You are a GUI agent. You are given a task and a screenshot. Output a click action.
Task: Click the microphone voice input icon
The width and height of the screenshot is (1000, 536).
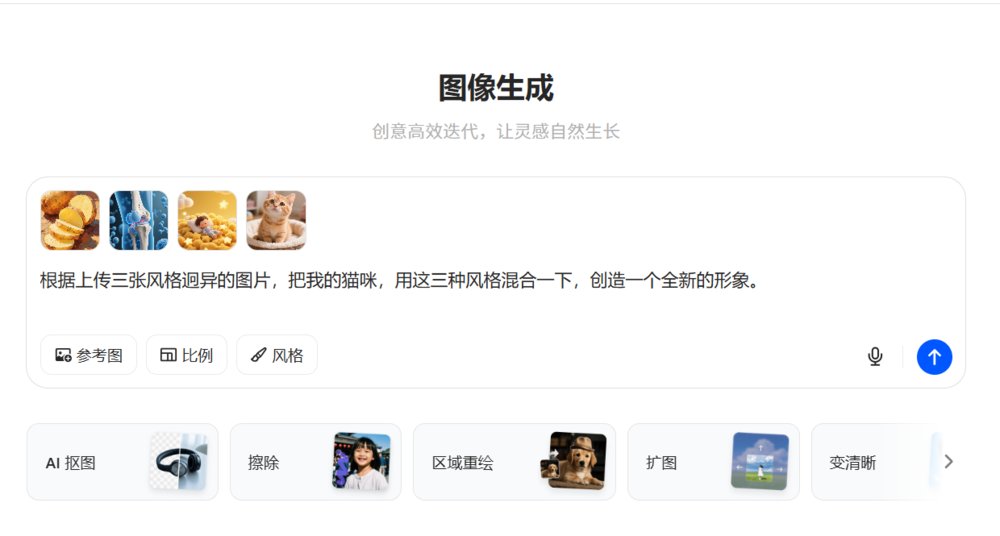(875, 356)
